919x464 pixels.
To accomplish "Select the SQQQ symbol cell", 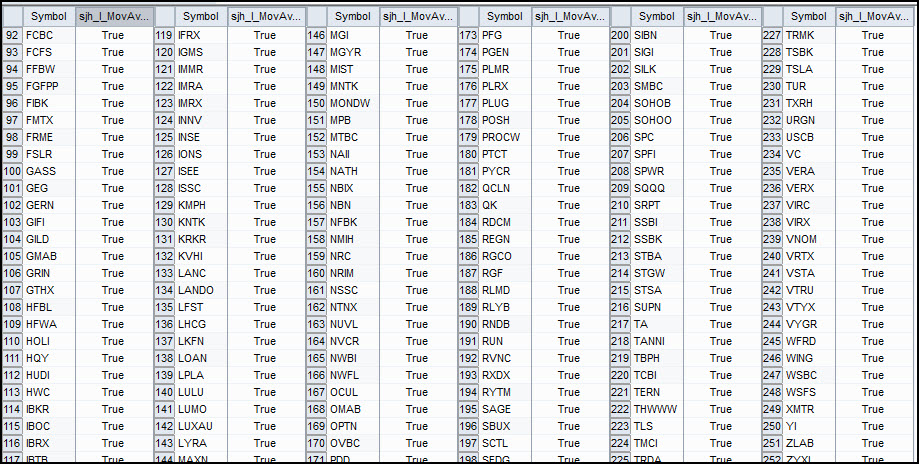I will point(658,188).
